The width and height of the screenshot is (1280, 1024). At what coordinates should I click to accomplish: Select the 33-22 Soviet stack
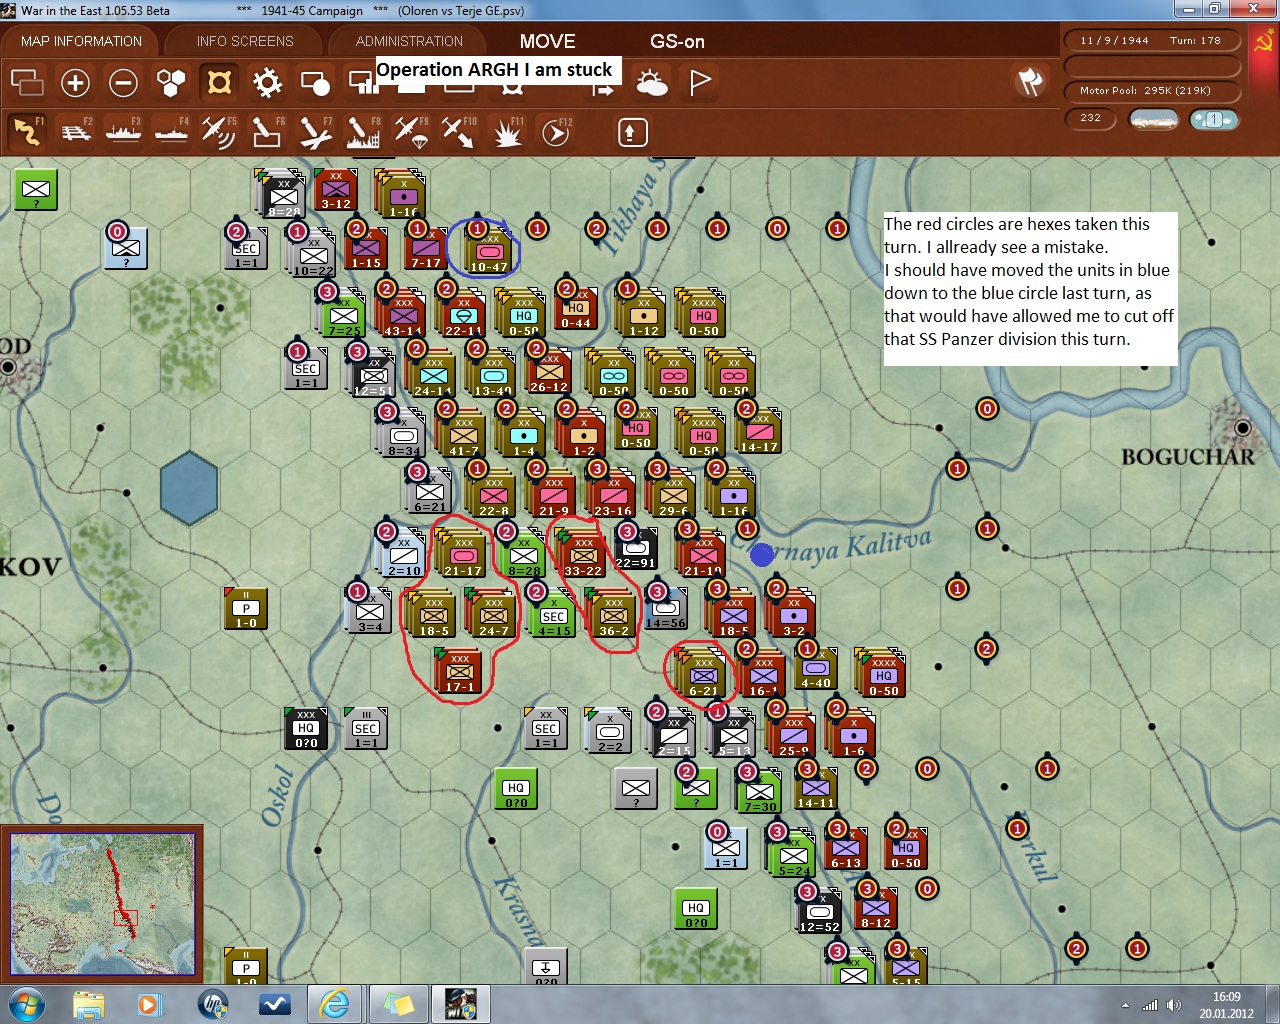[x=583, y=556]
